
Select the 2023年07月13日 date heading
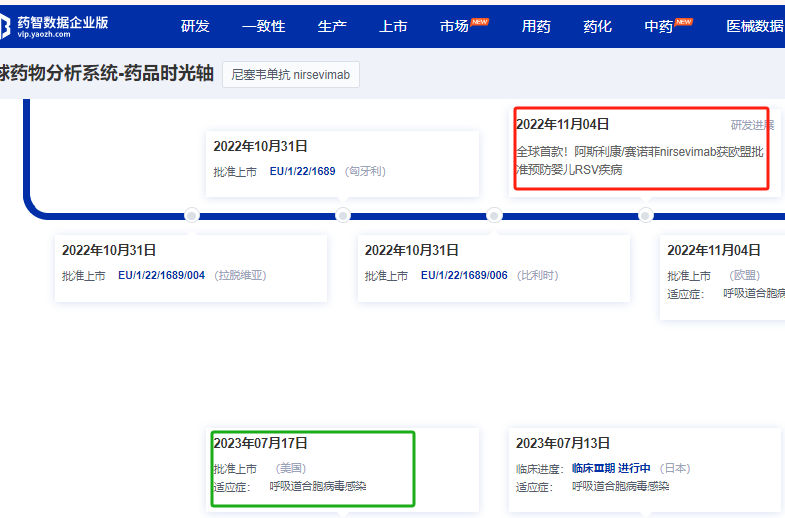[563, 443]
